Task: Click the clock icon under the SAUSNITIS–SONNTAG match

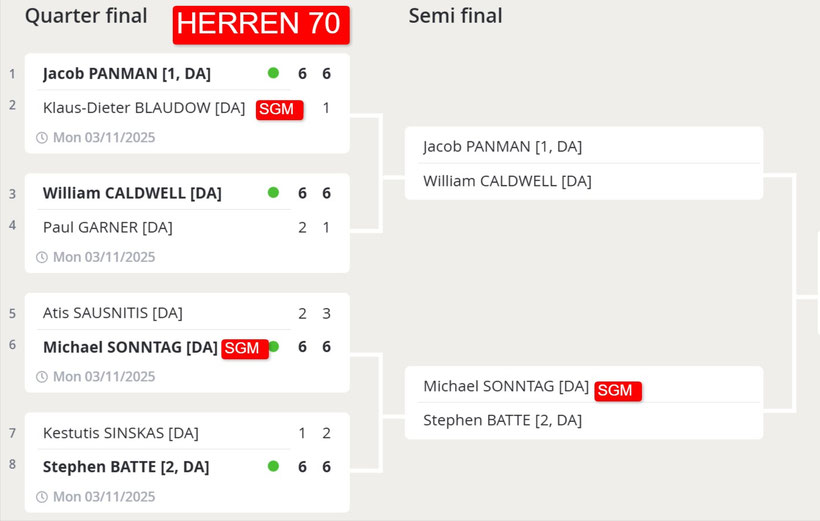Action: tap(42, 377)
